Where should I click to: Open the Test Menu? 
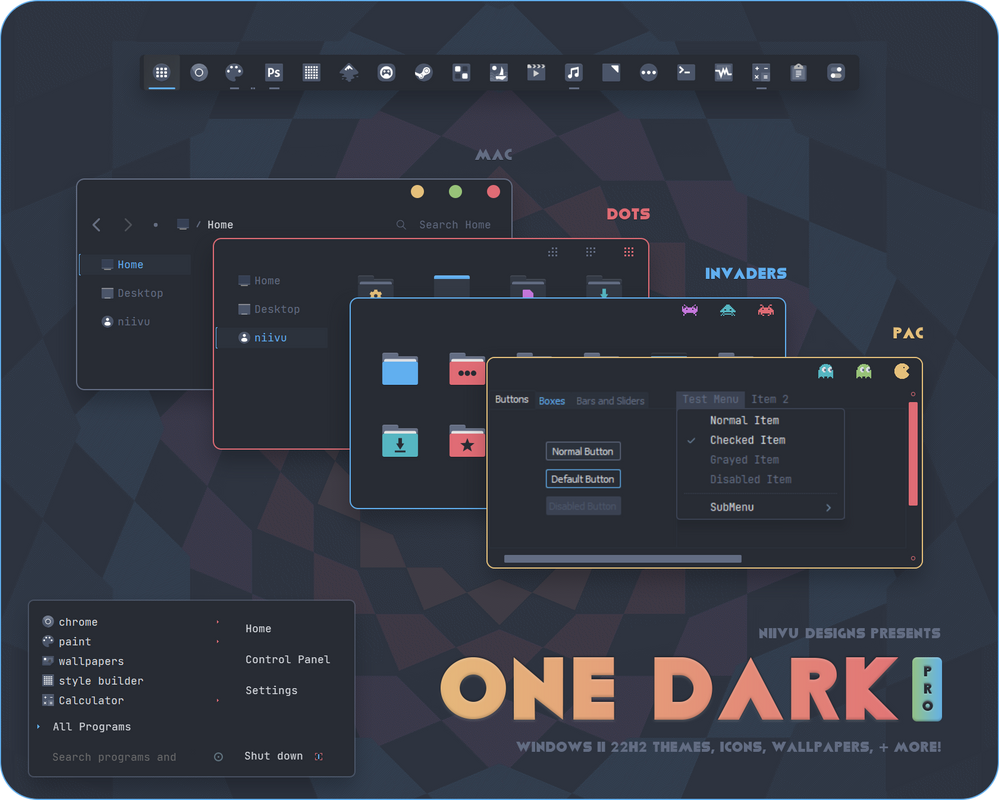pyautogui.click(x=710, y=399)
